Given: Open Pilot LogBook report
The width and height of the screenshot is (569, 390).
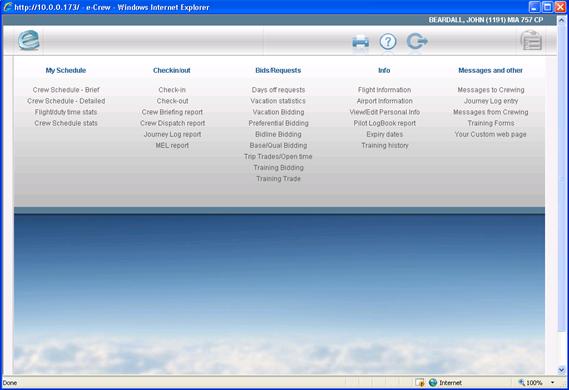Looking at the screenshot, I should pos(385,123).
